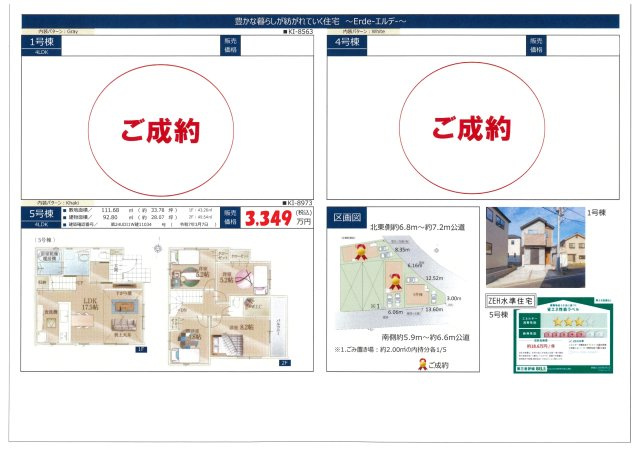Click the ribbon icon in the ご成約 legend
This screenshot has height=452, width=640.
click(422, 364)
